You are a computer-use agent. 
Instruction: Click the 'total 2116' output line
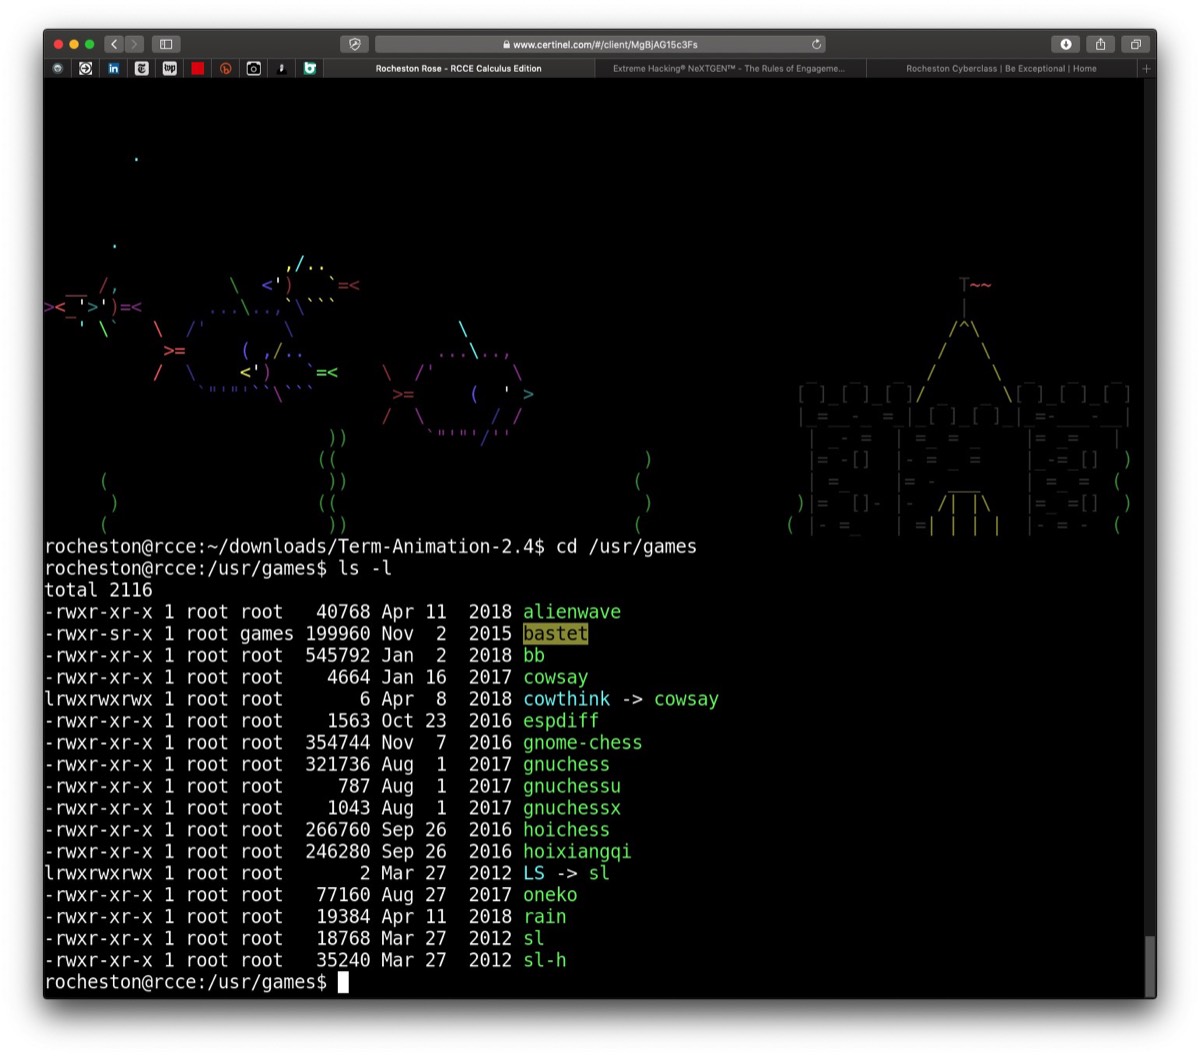point(99,590)
